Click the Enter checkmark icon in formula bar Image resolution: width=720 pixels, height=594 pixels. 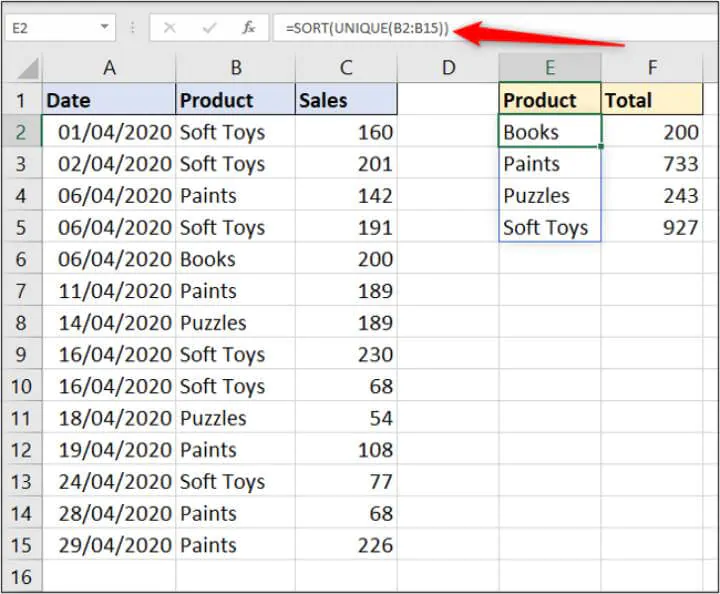209,28
